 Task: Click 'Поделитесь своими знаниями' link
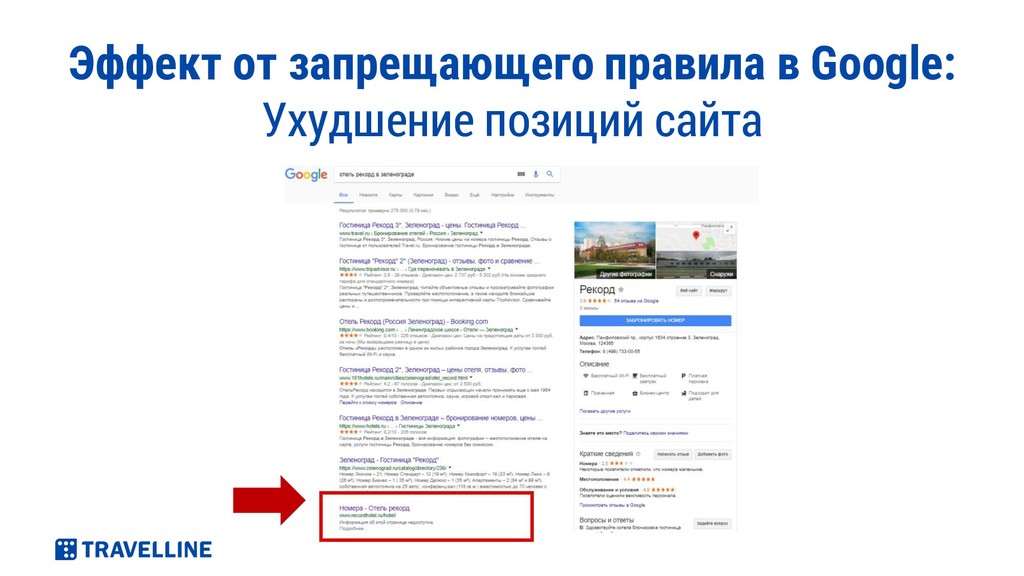pos(656,433)
